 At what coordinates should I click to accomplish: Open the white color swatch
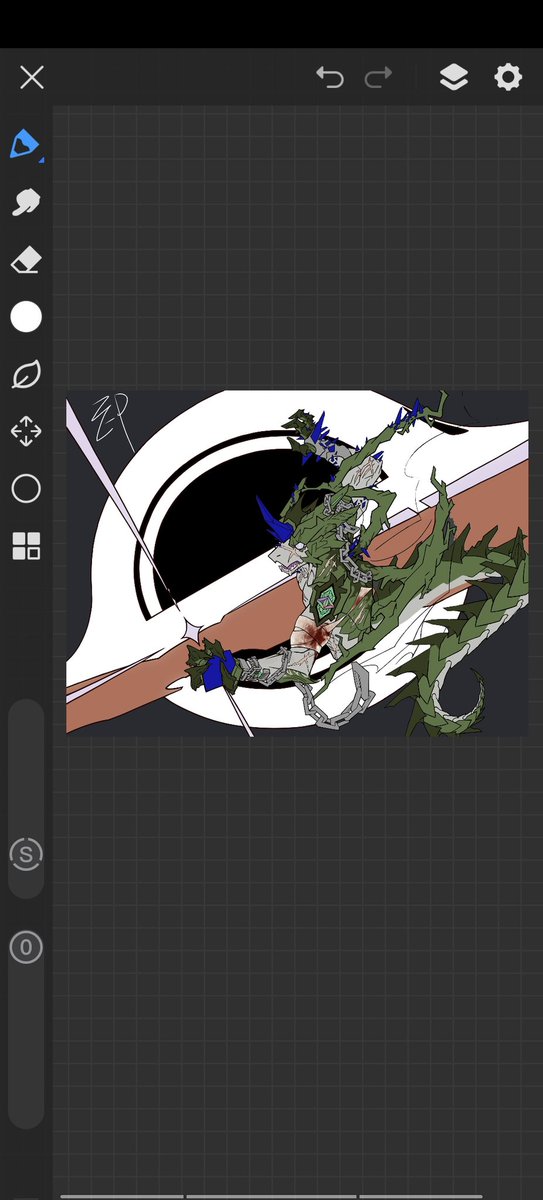26,317
